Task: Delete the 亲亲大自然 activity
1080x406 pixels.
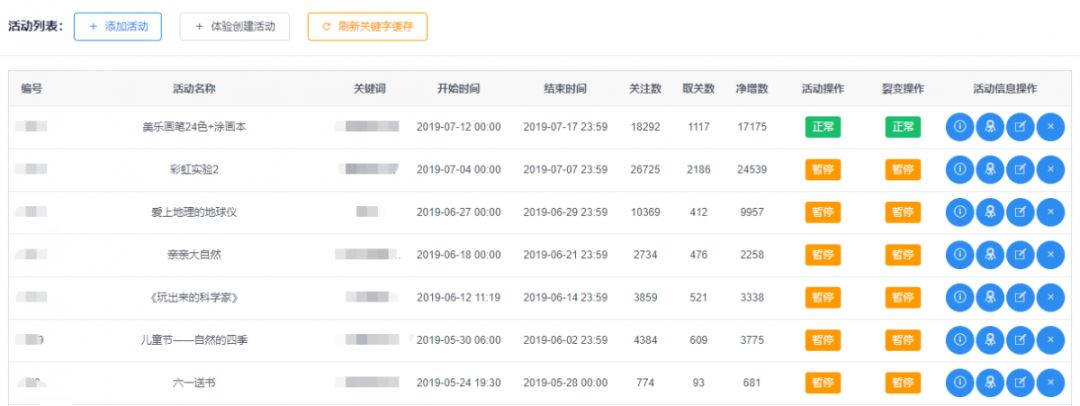Action: click(1050, 255)
